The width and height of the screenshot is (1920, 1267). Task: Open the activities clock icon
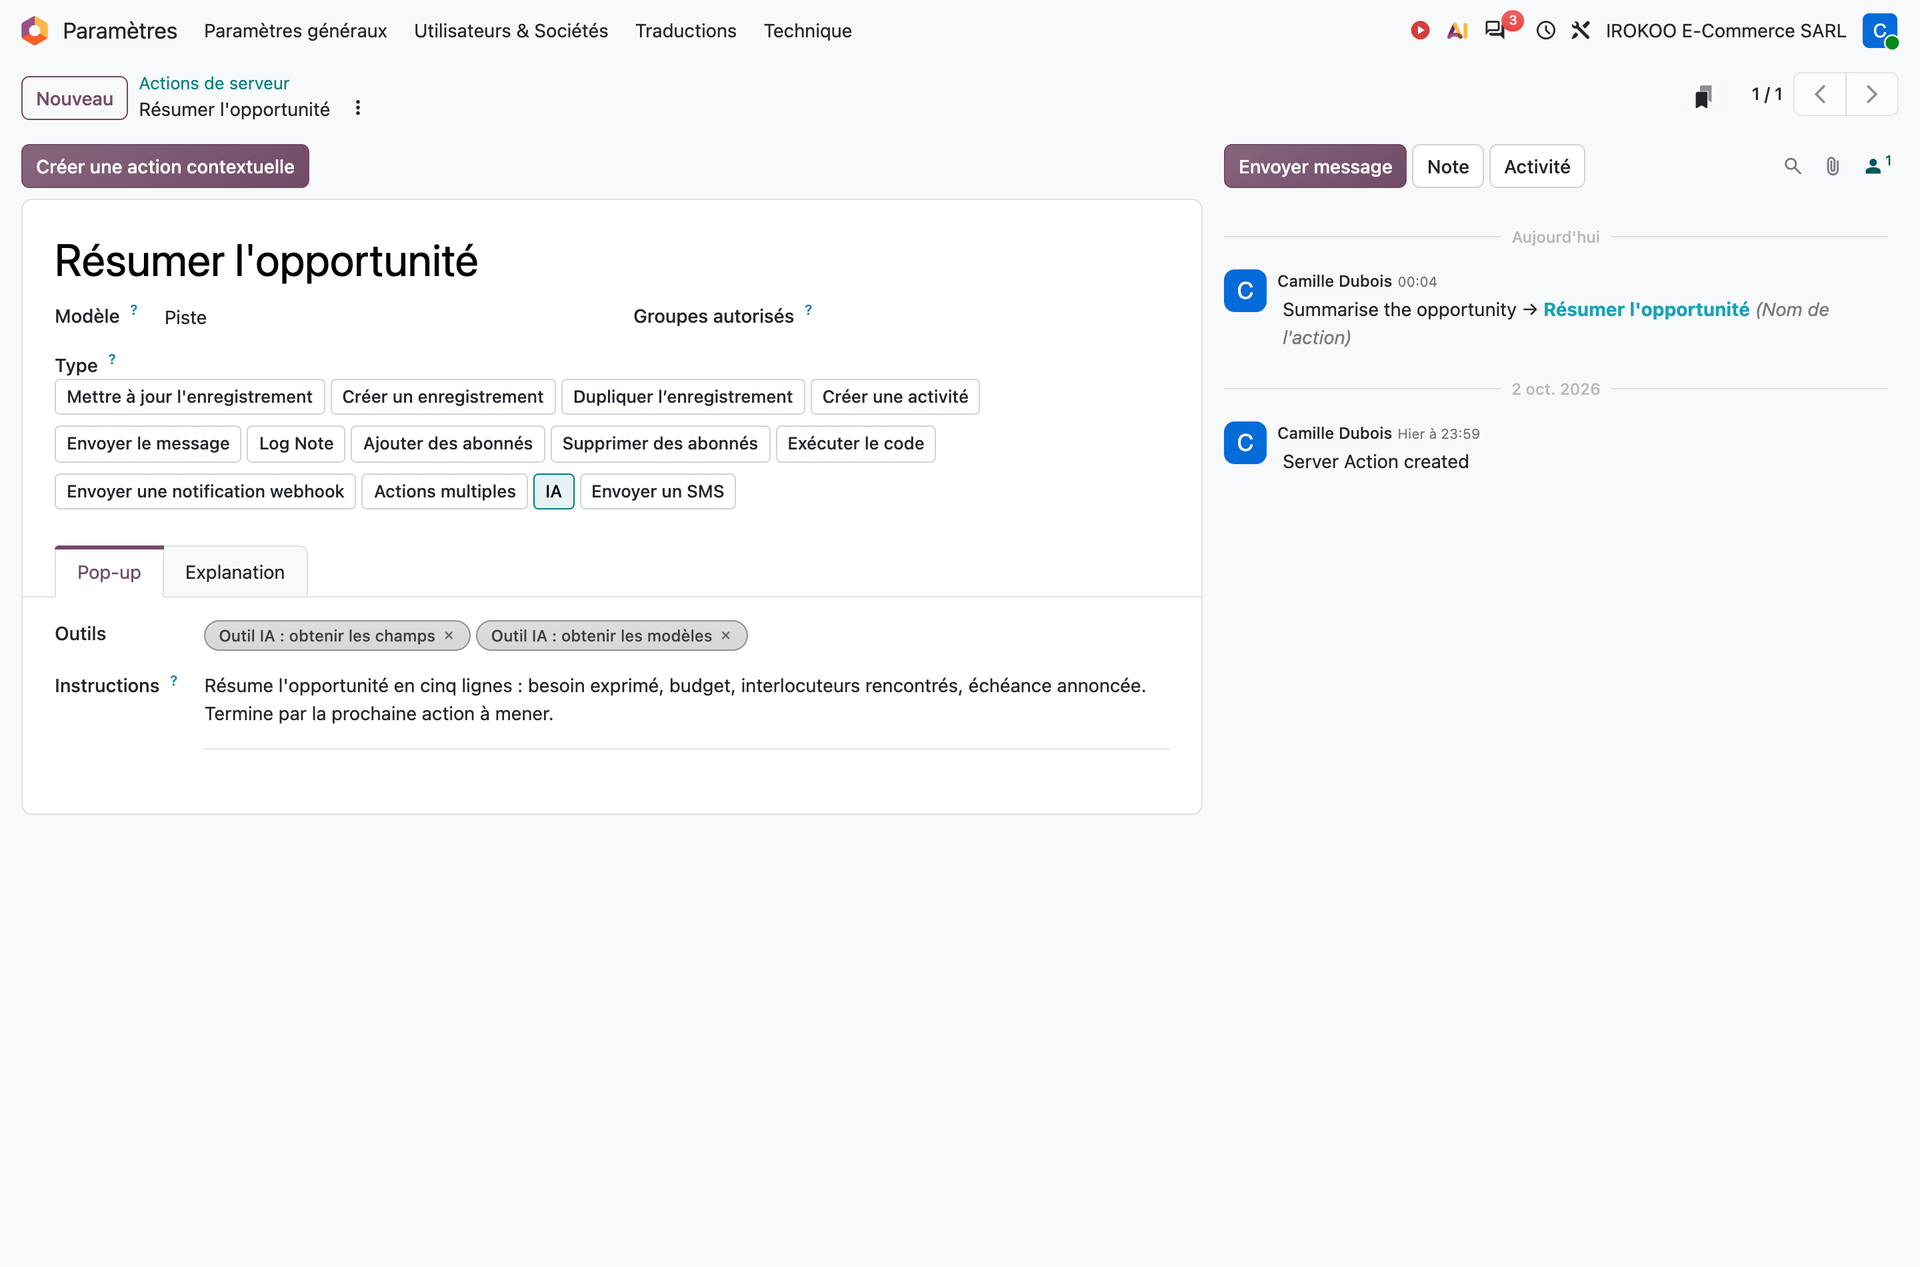[x=1546, y=30]
